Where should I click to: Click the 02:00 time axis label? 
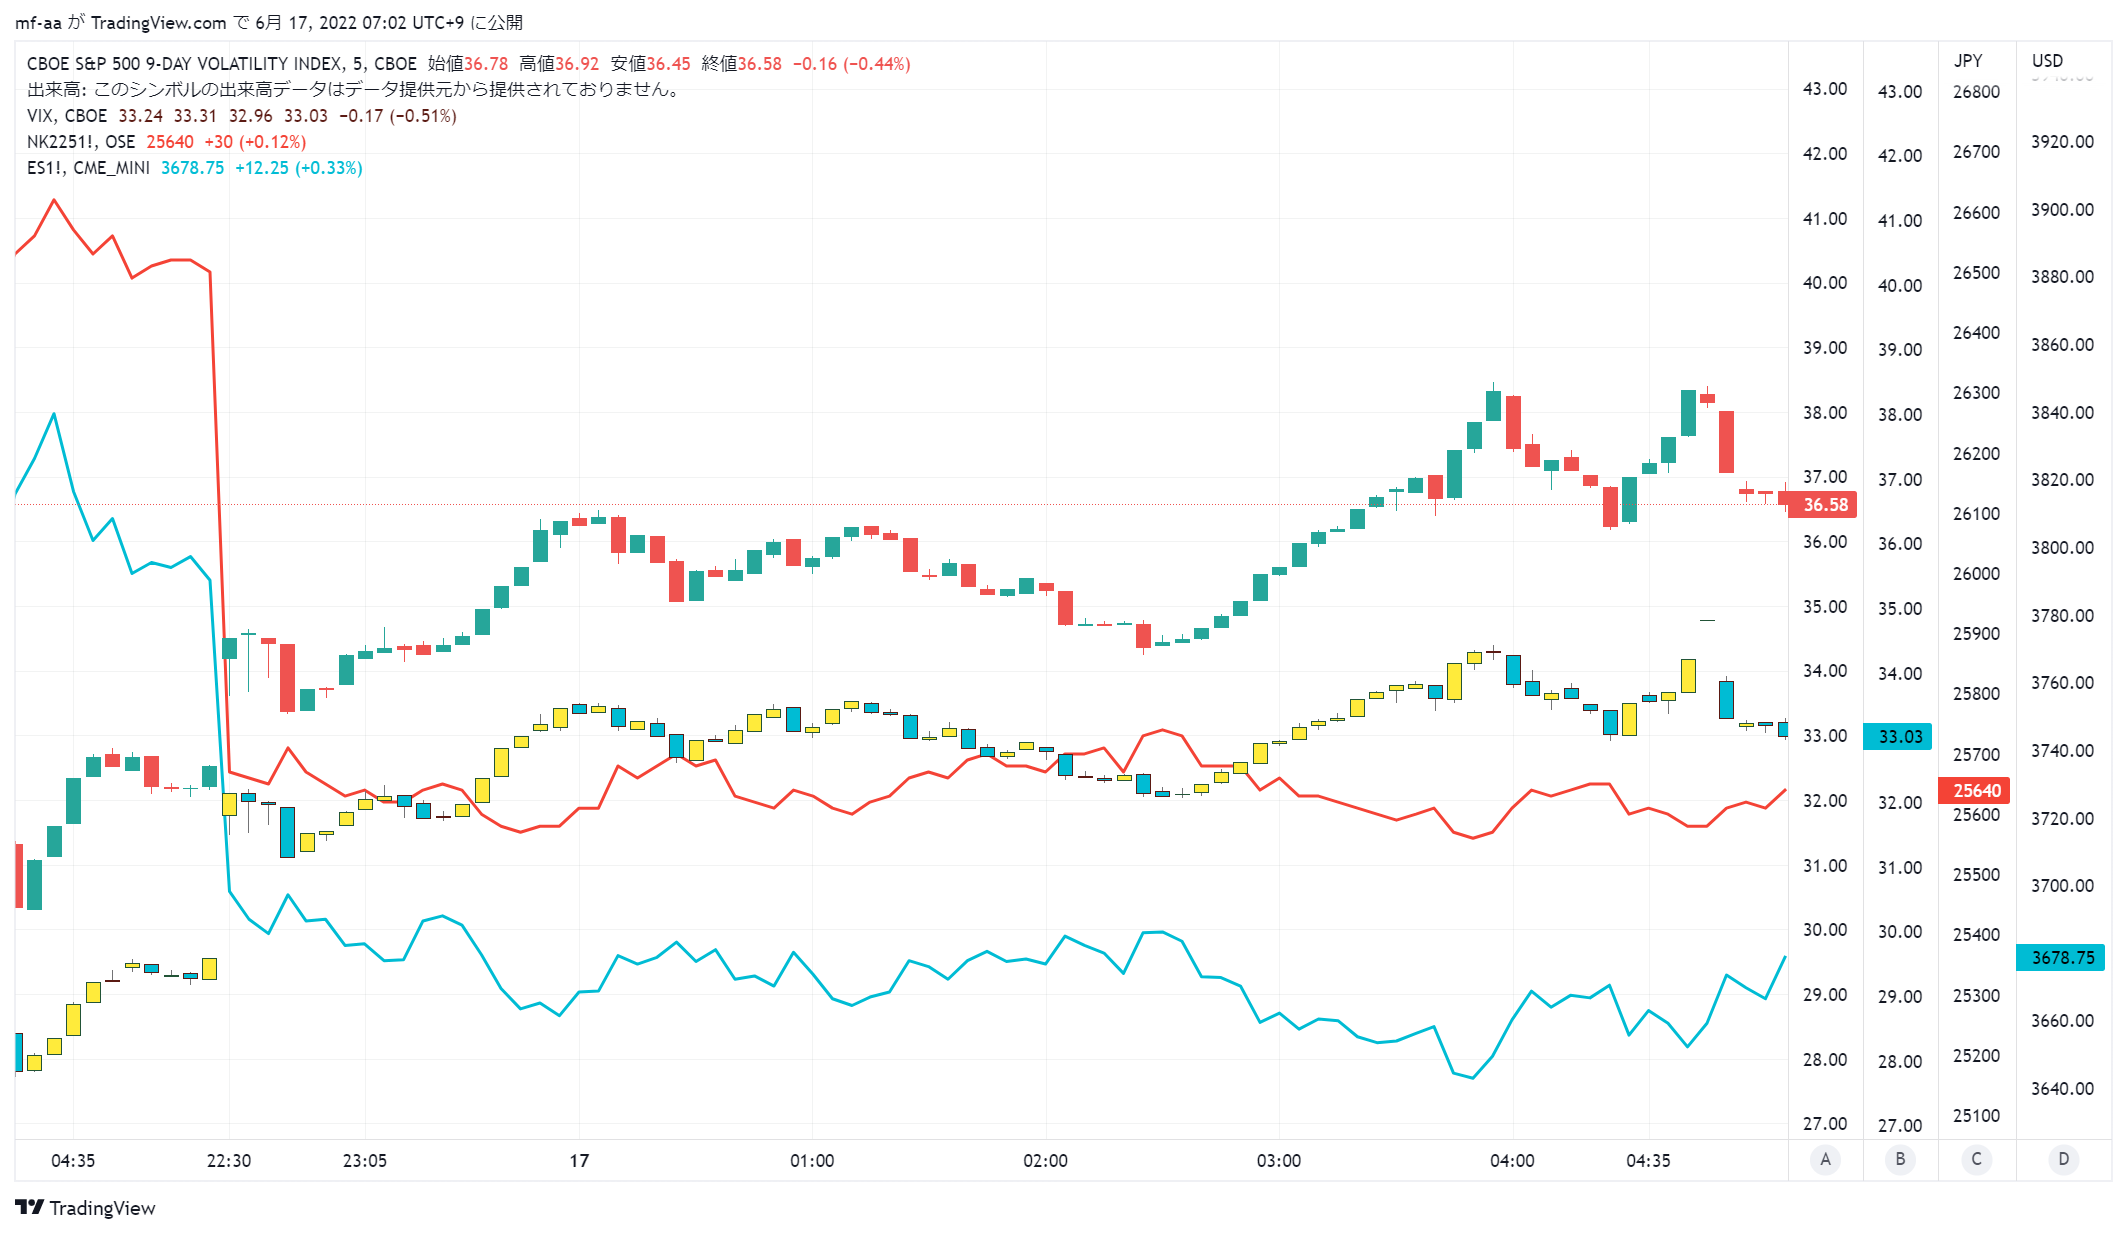tap(1045, 1161)
